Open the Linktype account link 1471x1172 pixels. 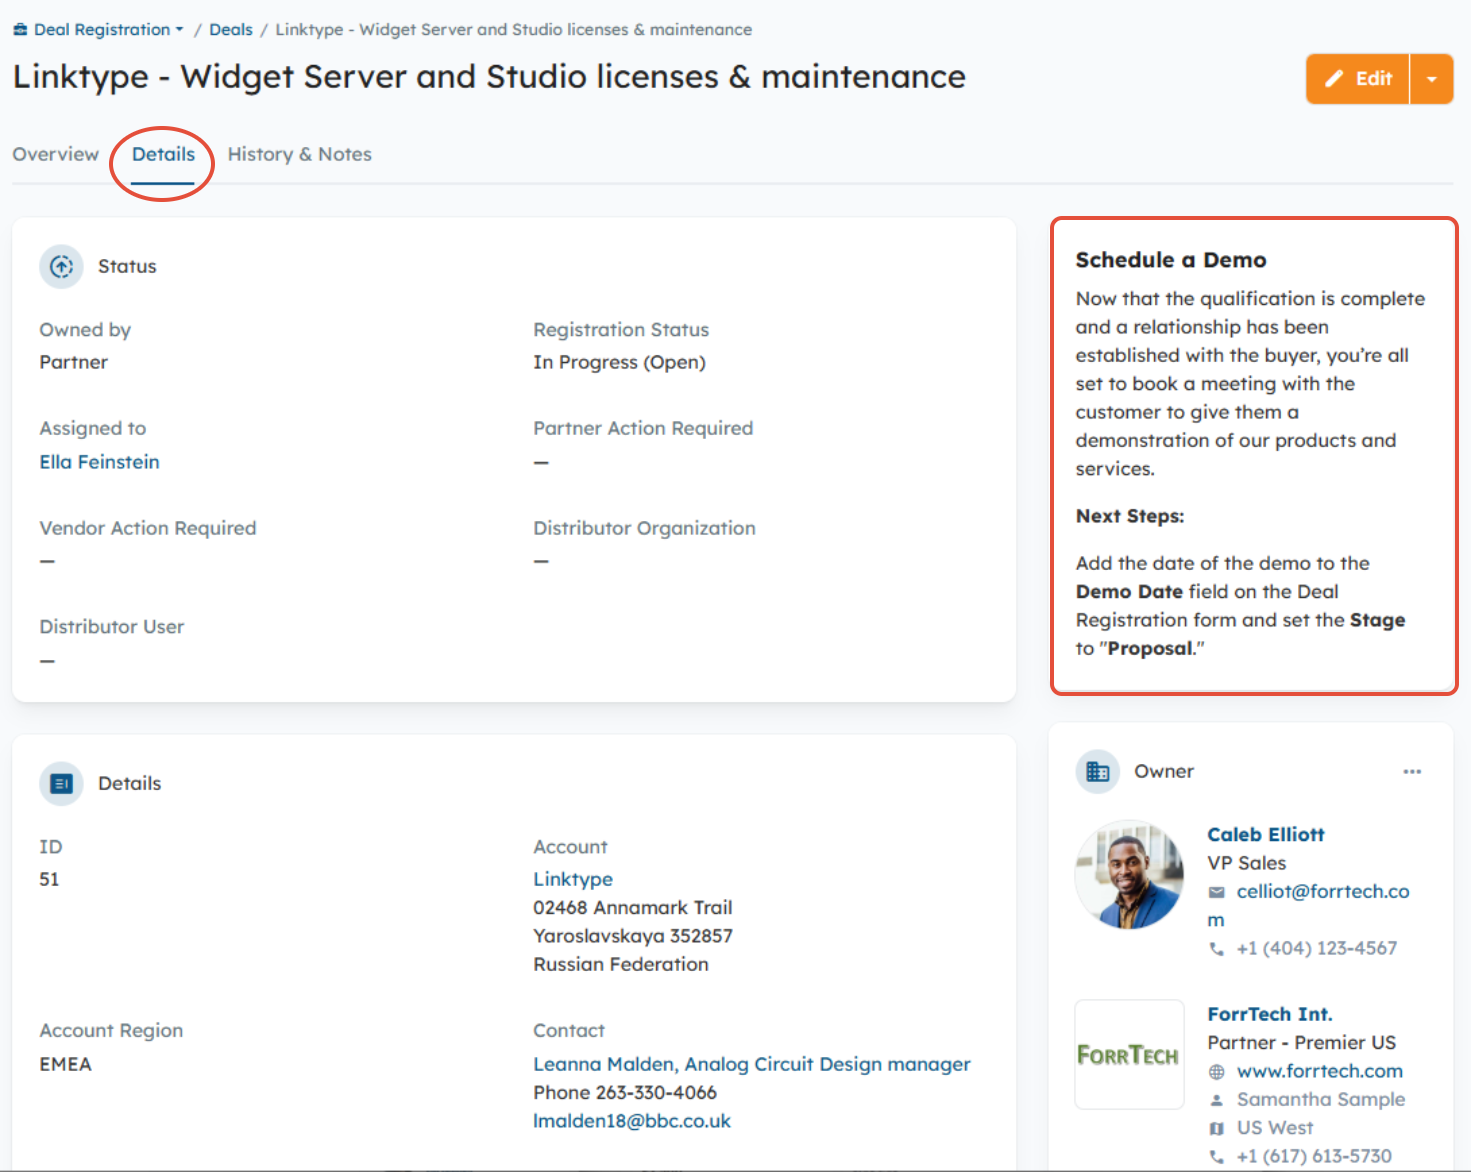(573, 879)
